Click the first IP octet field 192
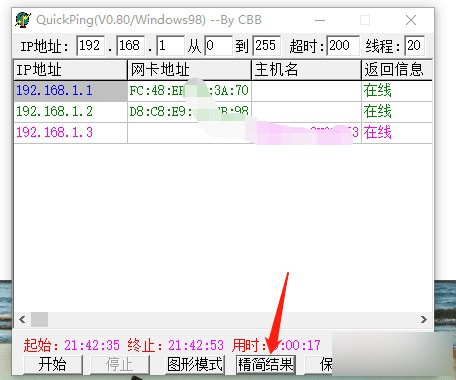Image resolution: width=456 pixels, height=380 pixels. pyautogui.click(x=91, y=45)
